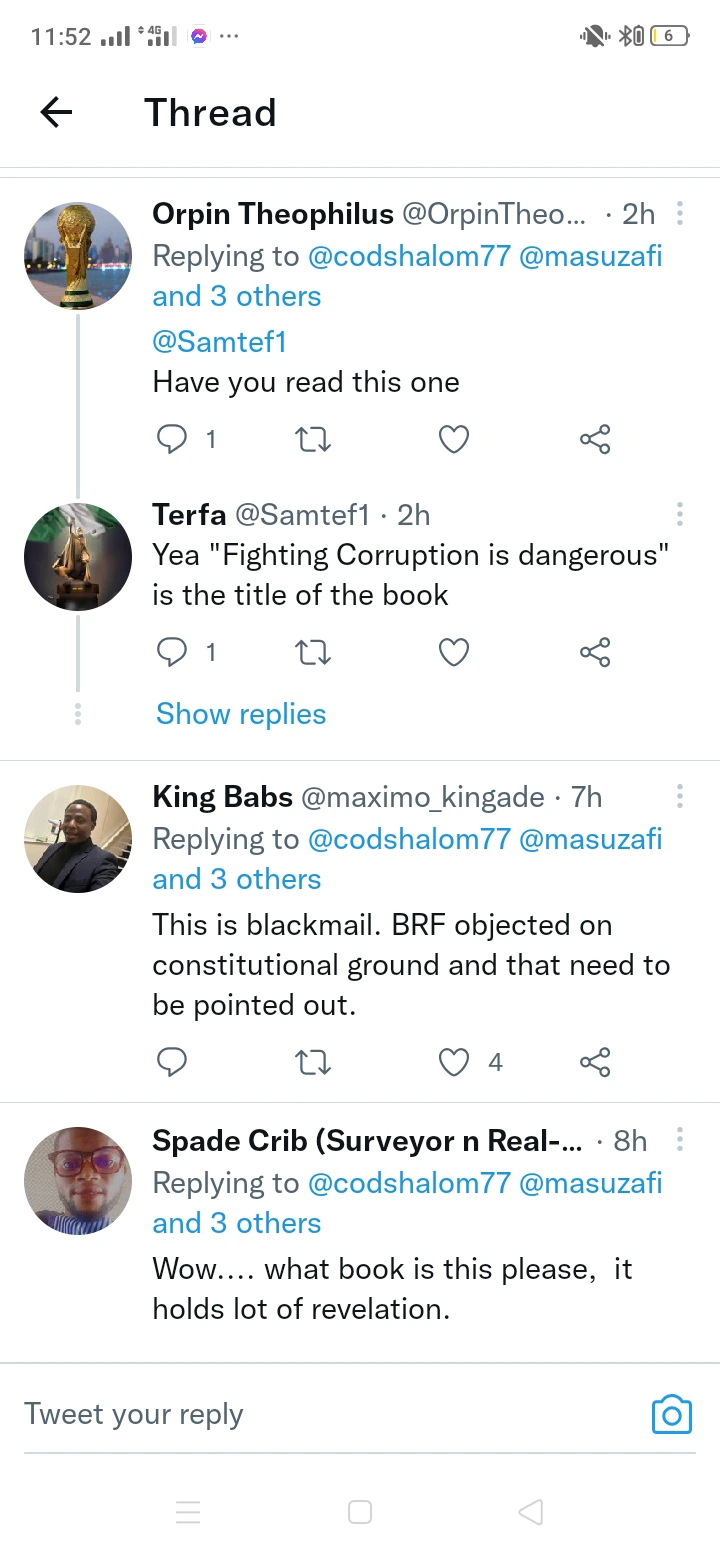This screenshot has height=1560, width=720.
Task: Like Orpin Theophilus's tweet
Action: (455, 439)
